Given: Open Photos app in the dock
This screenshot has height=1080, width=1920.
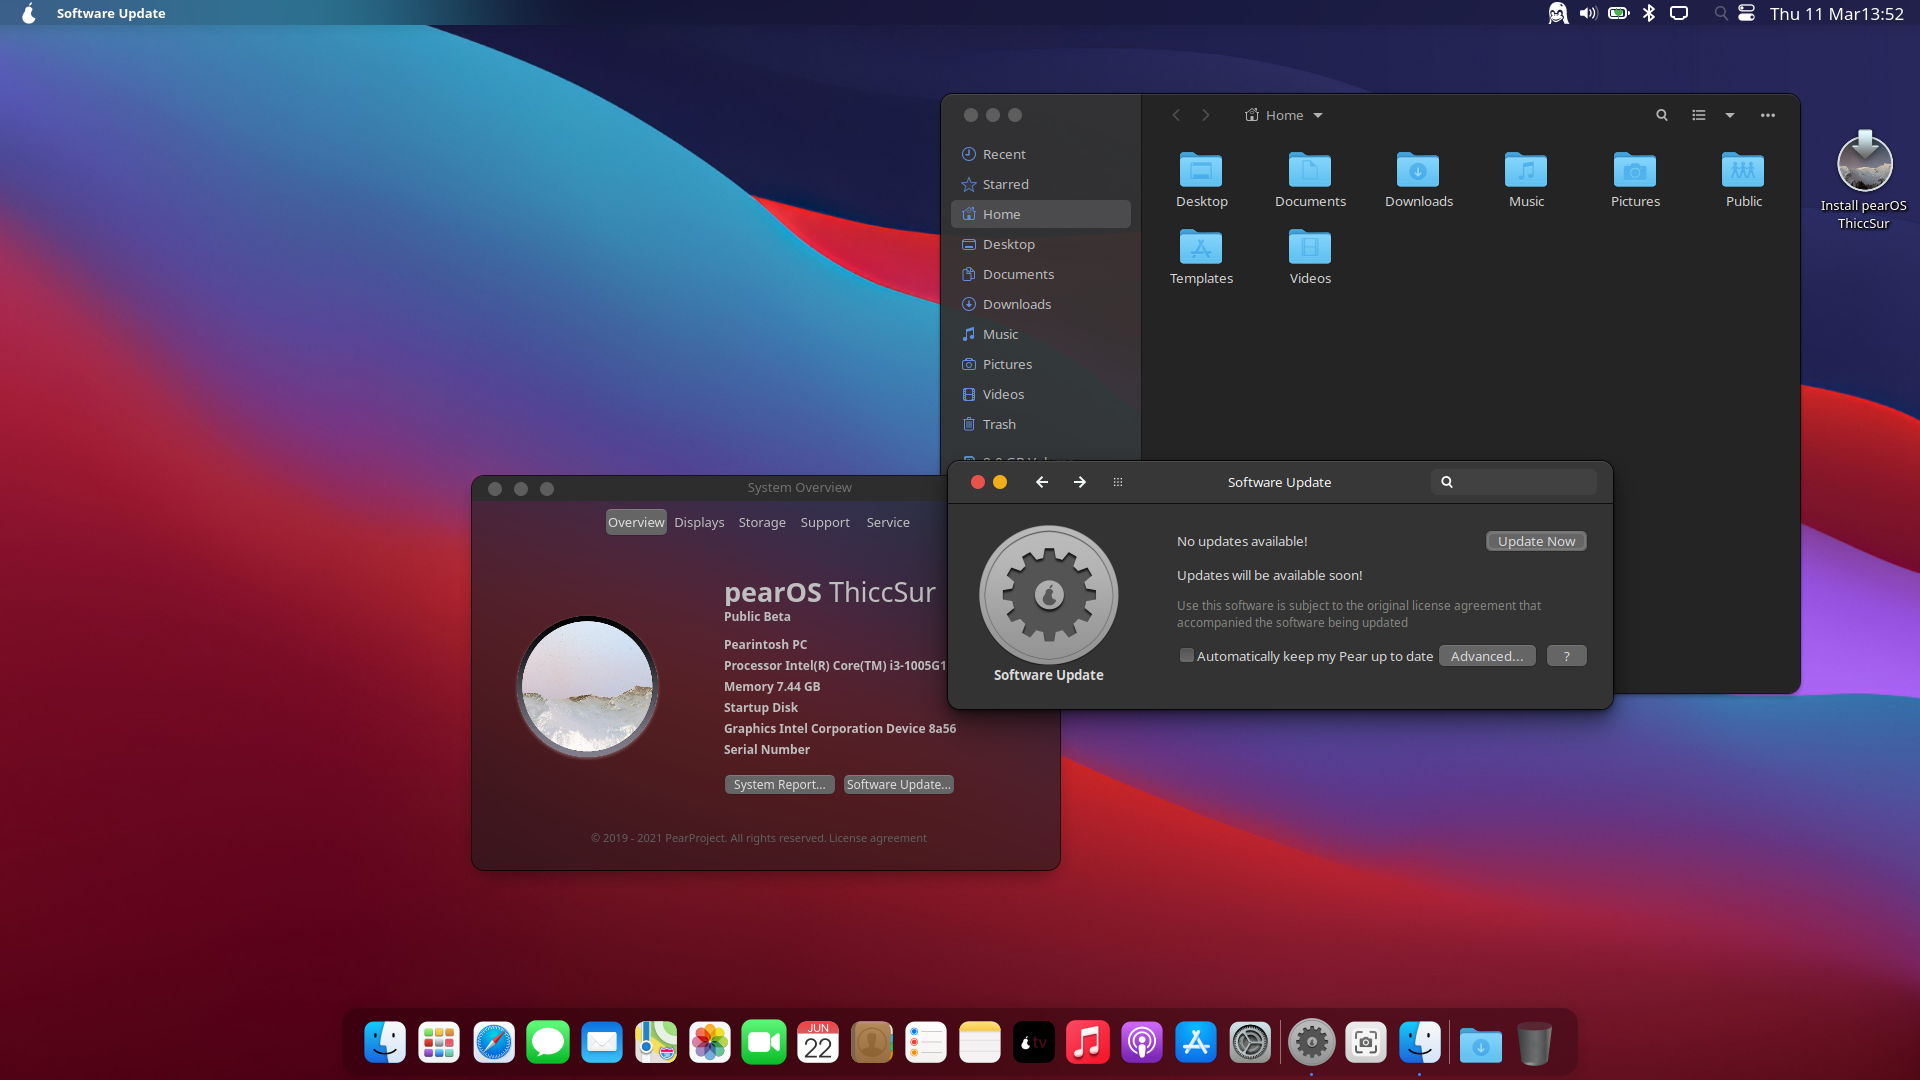Looking at the screenshot, I should pos(710,1043).
